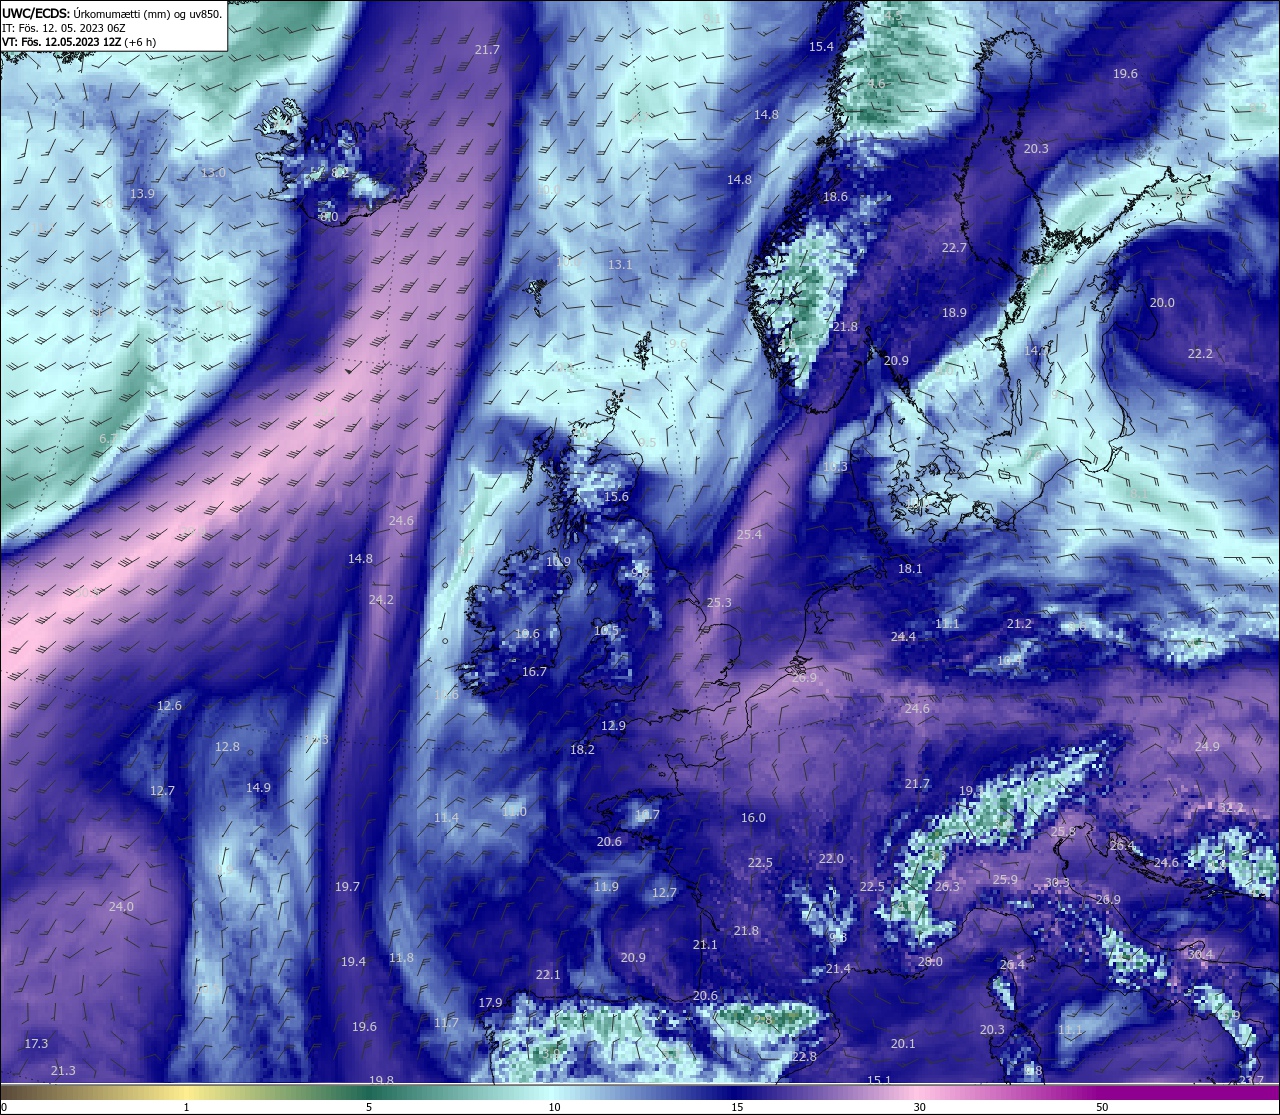Click the 11.8 value in the Atlantic
Screen dimensions: 1280x1115
click(x=401, y=958)
